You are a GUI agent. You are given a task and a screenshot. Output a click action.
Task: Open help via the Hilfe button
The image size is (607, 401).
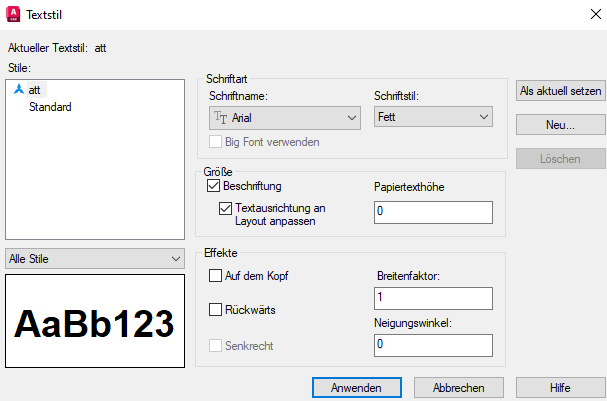click(x=560, y=387)
